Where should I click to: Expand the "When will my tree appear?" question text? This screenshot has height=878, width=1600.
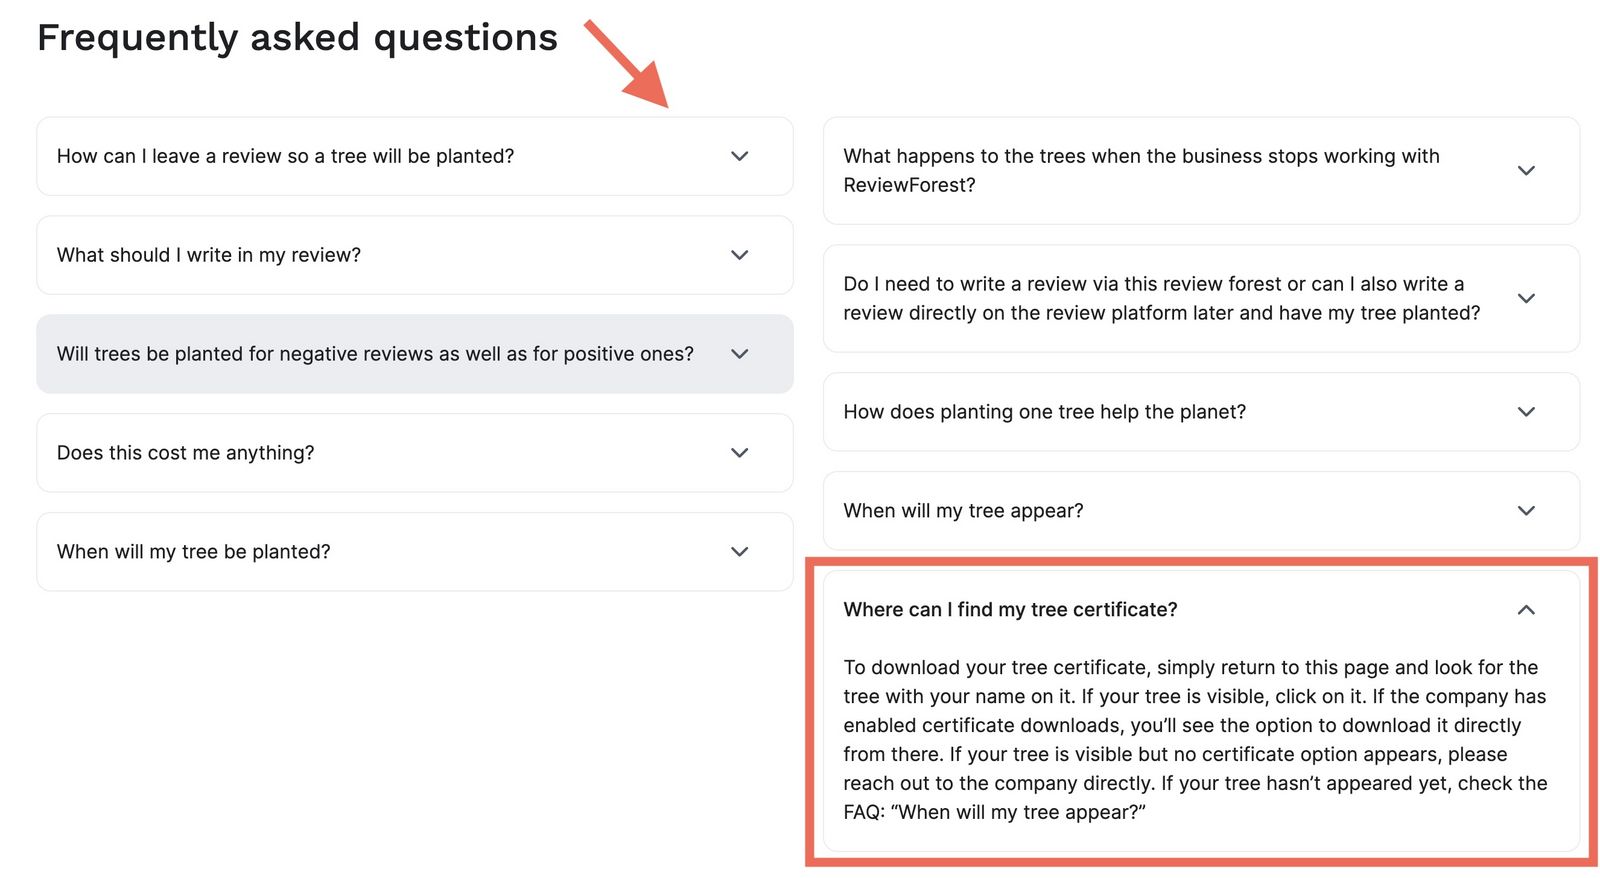click(963, 511)
